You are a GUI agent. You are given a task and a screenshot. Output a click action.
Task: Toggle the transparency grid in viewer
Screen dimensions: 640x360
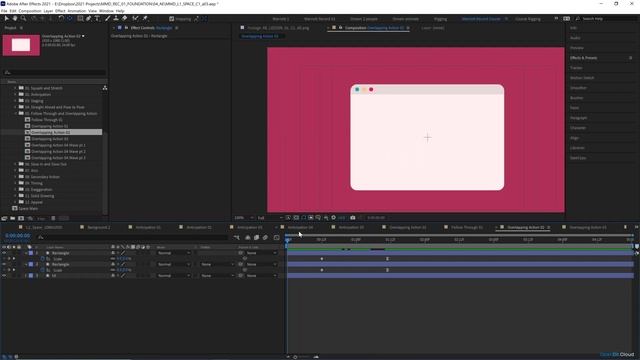pos(296,218)
